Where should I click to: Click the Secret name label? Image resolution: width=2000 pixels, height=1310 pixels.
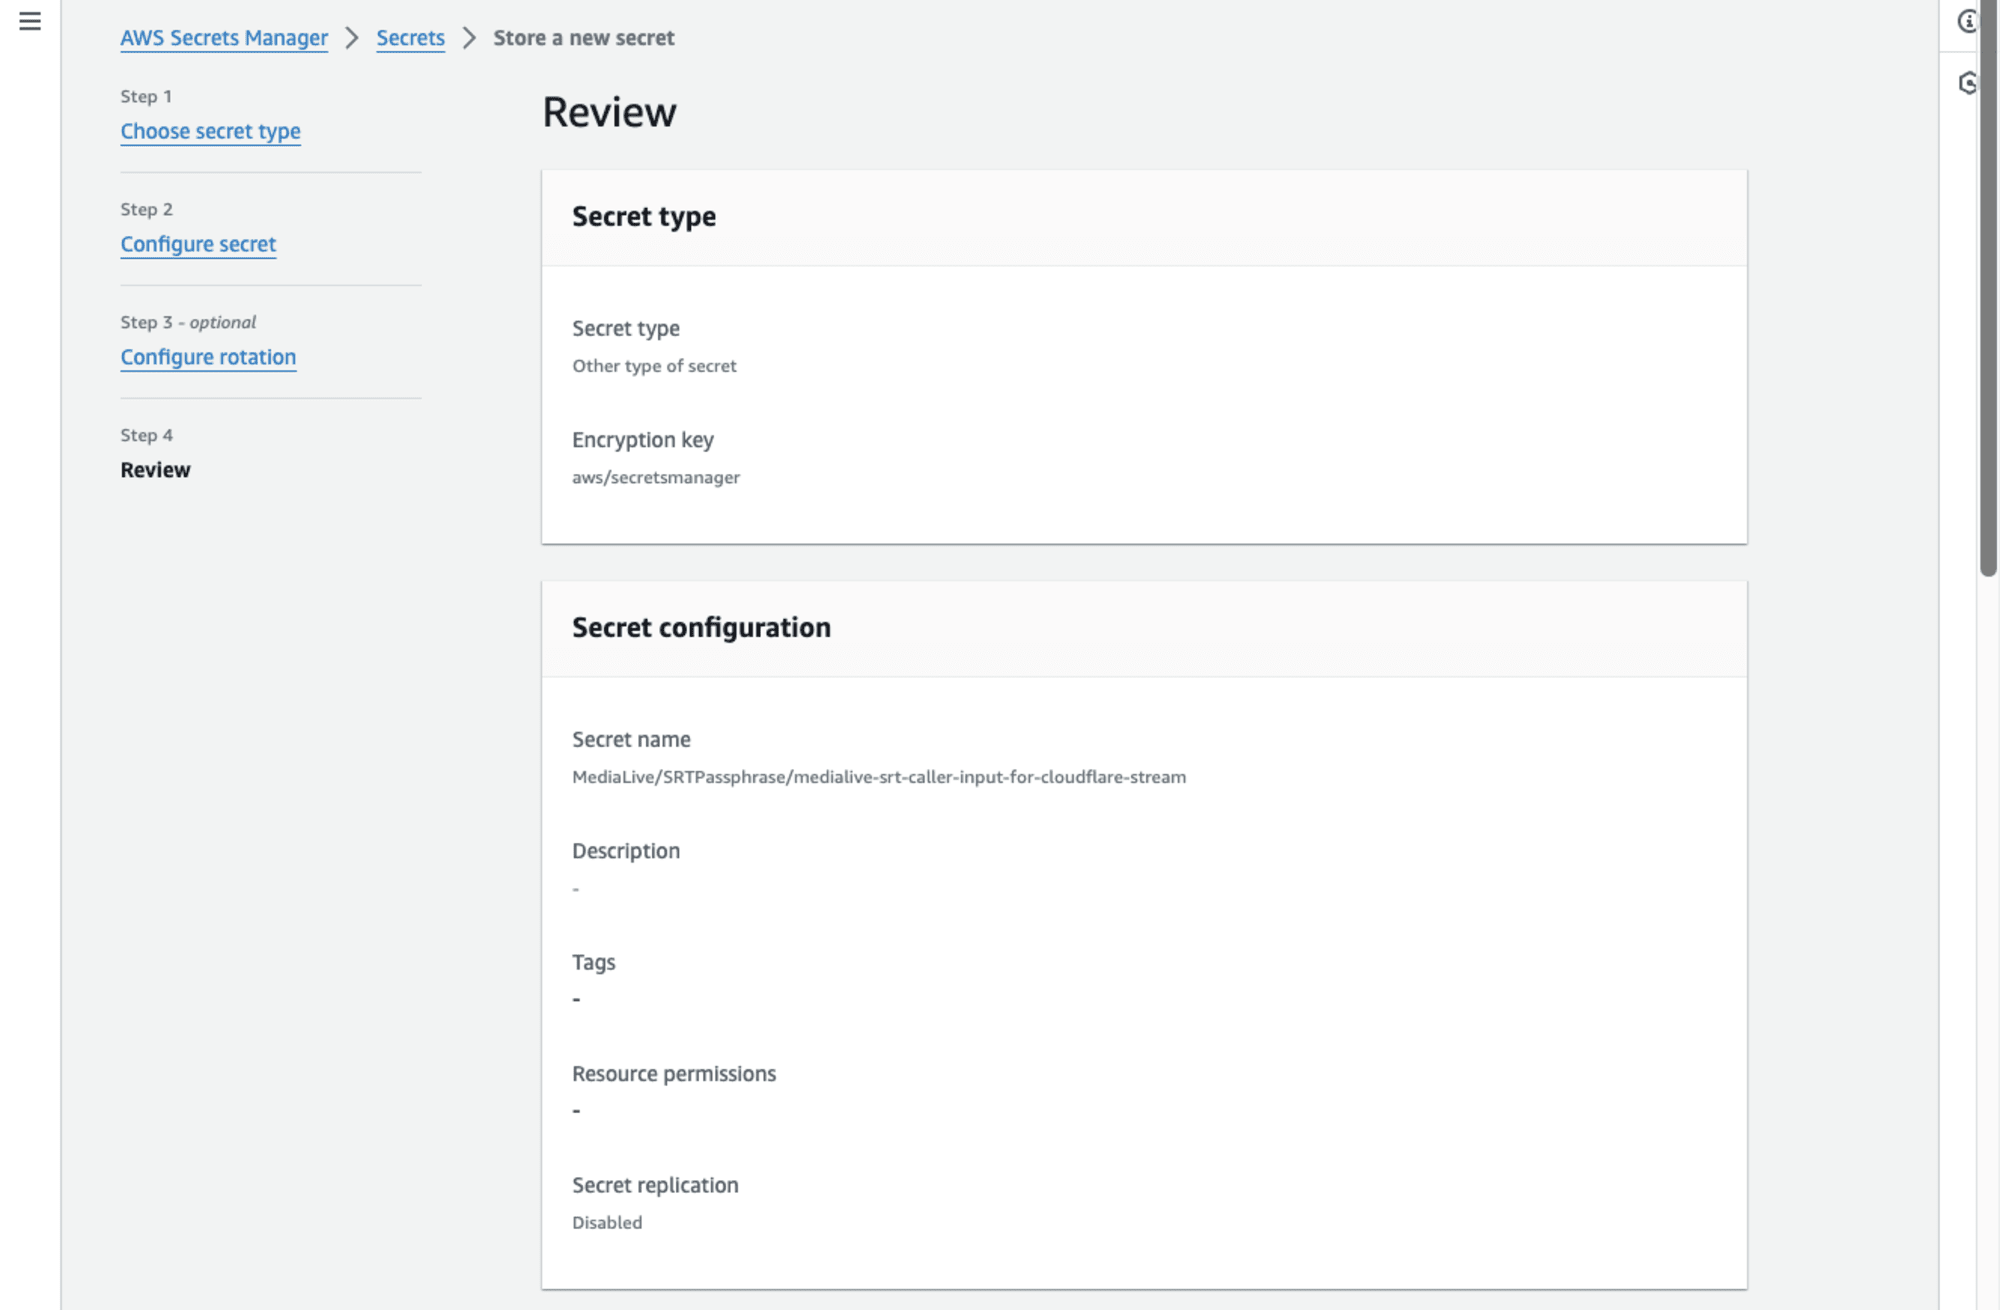click(631, 740)
